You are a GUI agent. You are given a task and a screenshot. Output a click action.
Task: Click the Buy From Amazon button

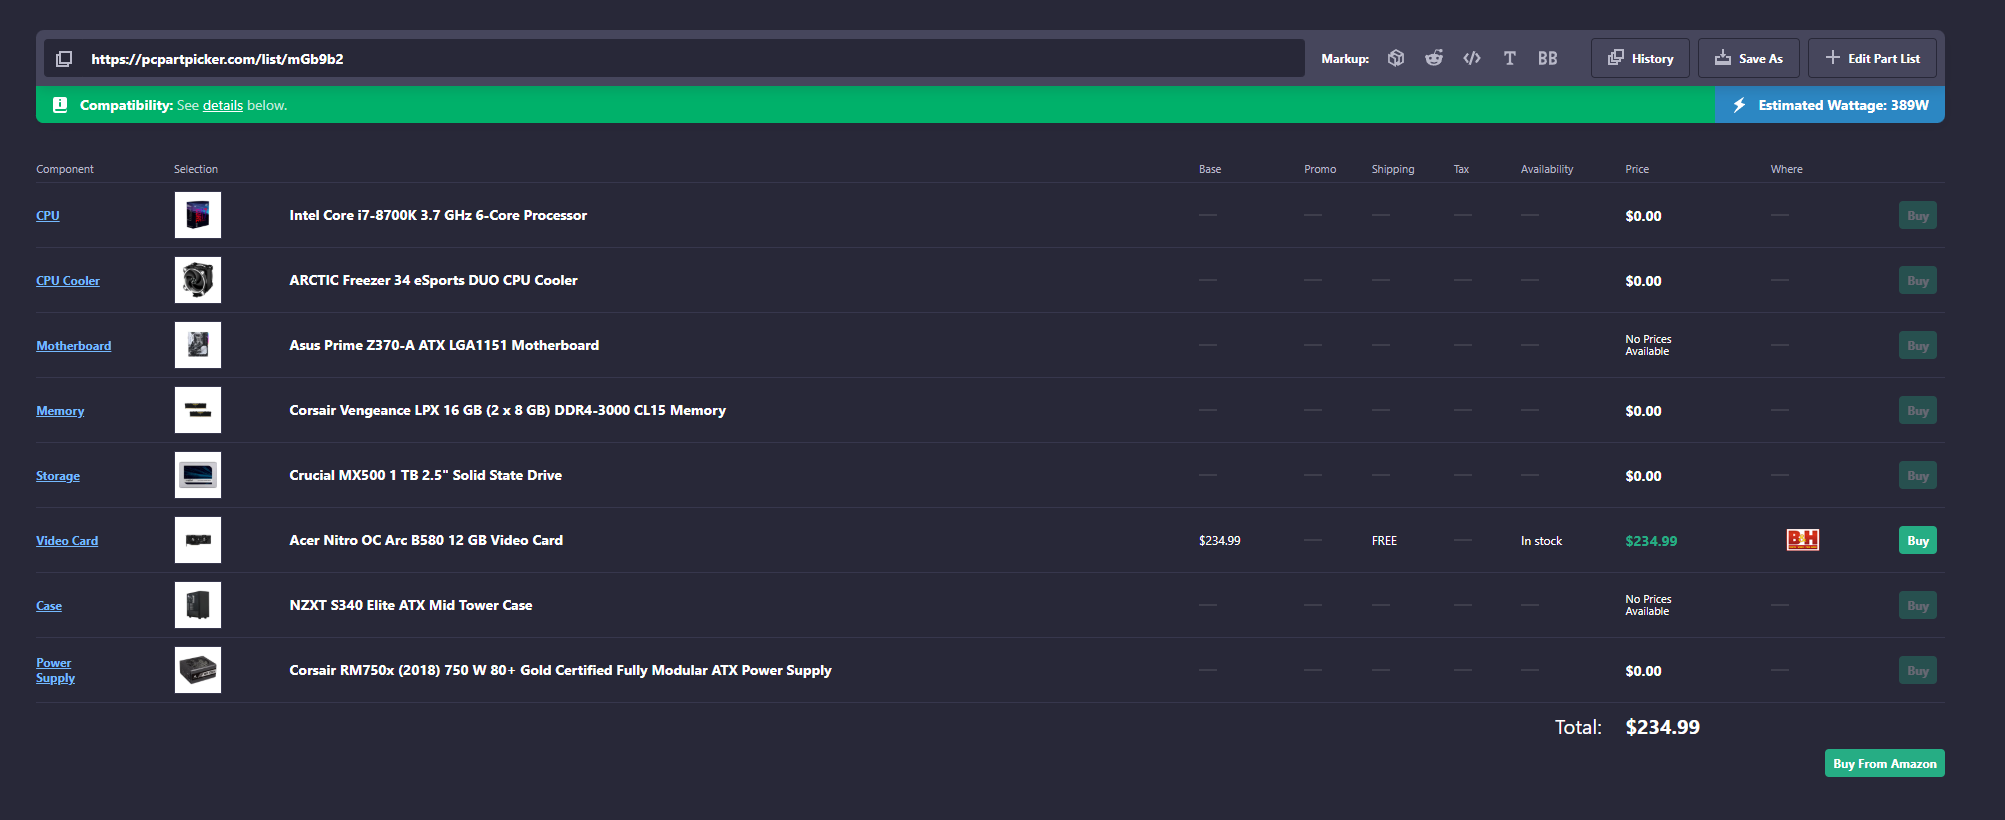pos(1885,763)
